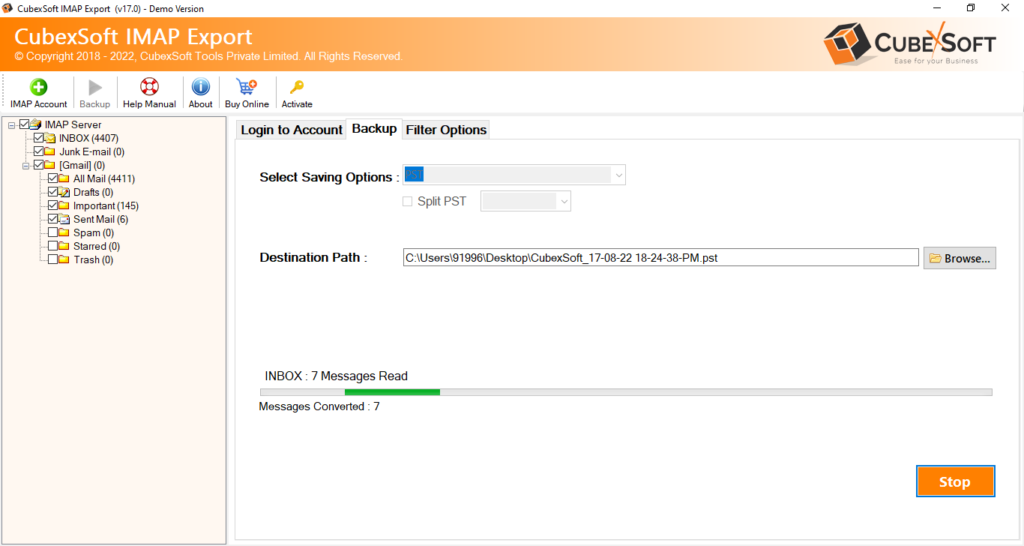Collapse the IMAP Server tree node
Screen dimensions: 1024x546
[x=12, y=125]
